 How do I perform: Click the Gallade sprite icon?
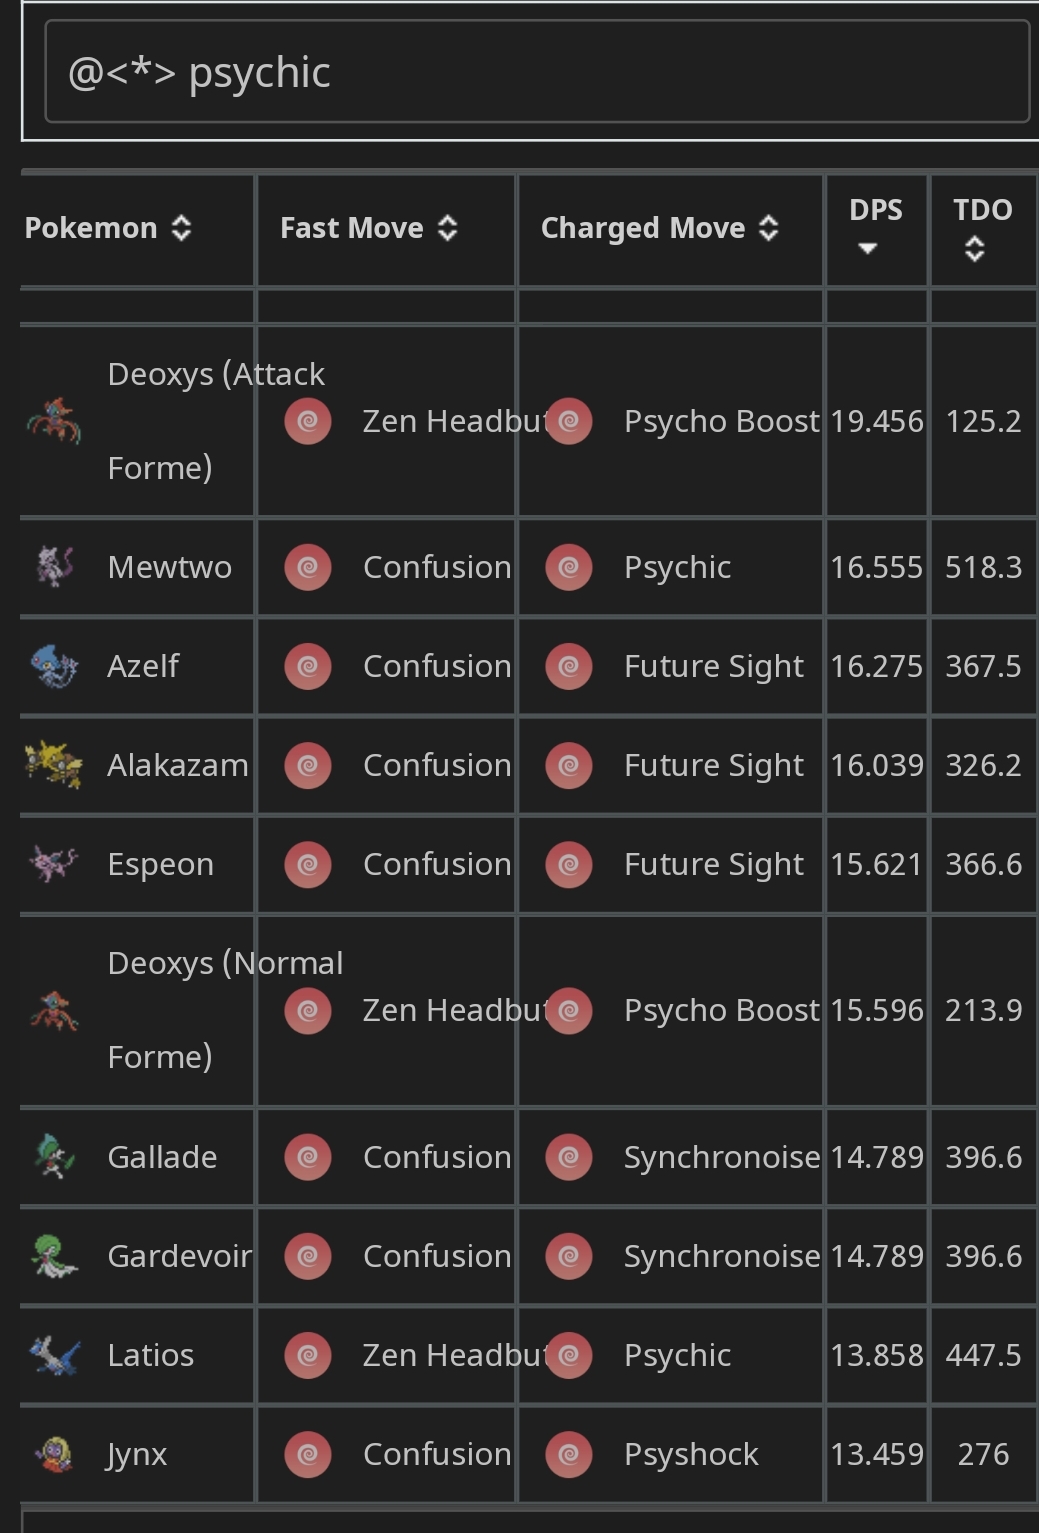point(53,1157)
